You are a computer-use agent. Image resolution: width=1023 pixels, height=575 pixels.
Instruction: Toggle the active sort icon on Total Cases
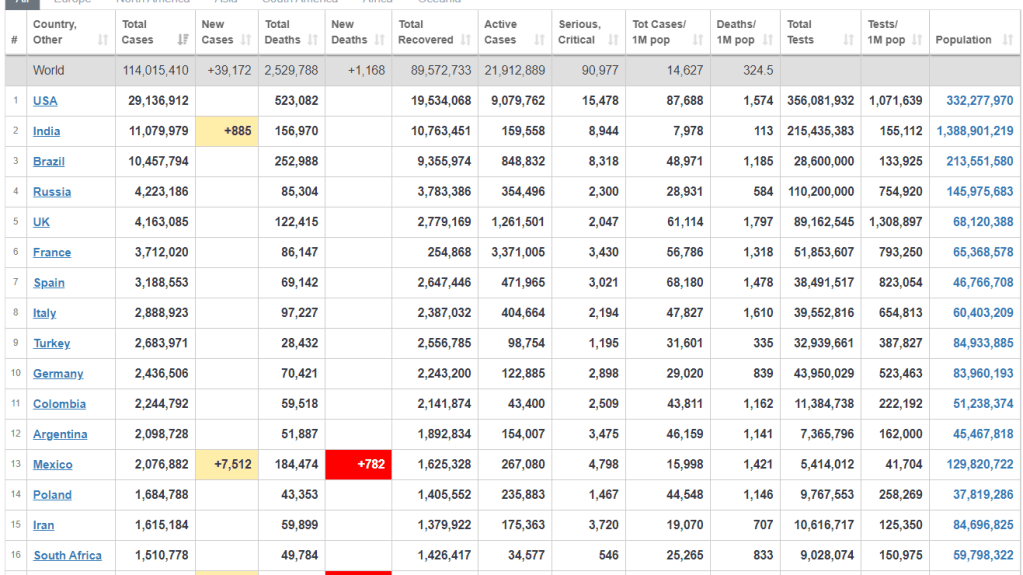click(x=183, y=40)
